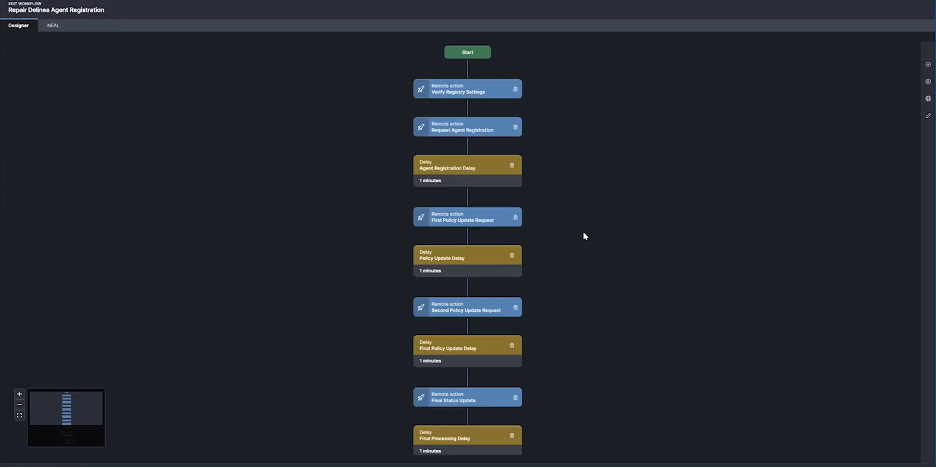Click the 1 minutes value under Policy Update Delay
This screenshot has height=468, width=936.
pos(431,271)
